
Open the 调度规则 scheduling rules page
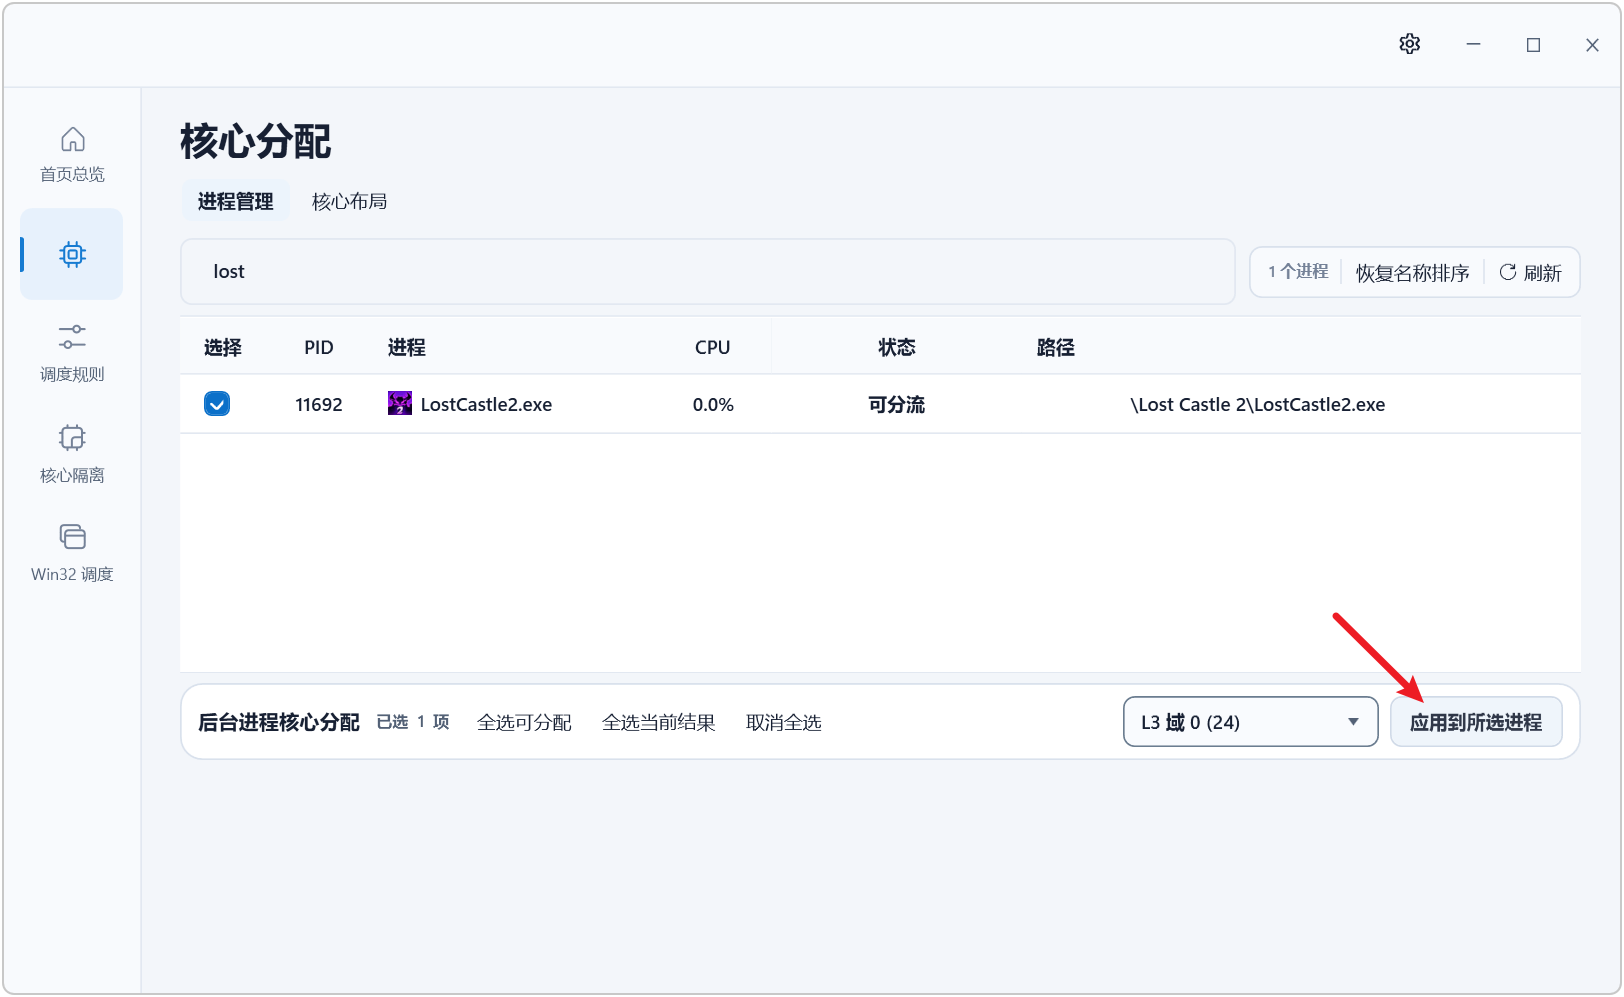[72, 353]
